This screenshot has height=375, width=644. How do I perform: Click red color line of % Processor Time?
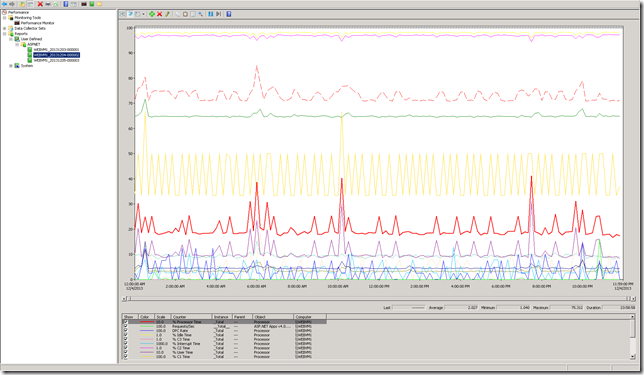(147, 322)
